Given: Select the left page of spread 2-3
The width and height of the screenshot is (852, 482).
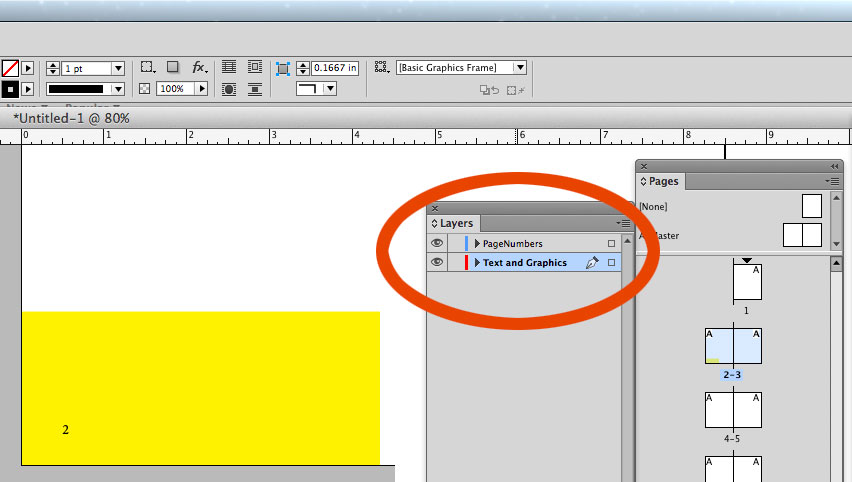Looking at the screenshot, I should click(719, 346).
